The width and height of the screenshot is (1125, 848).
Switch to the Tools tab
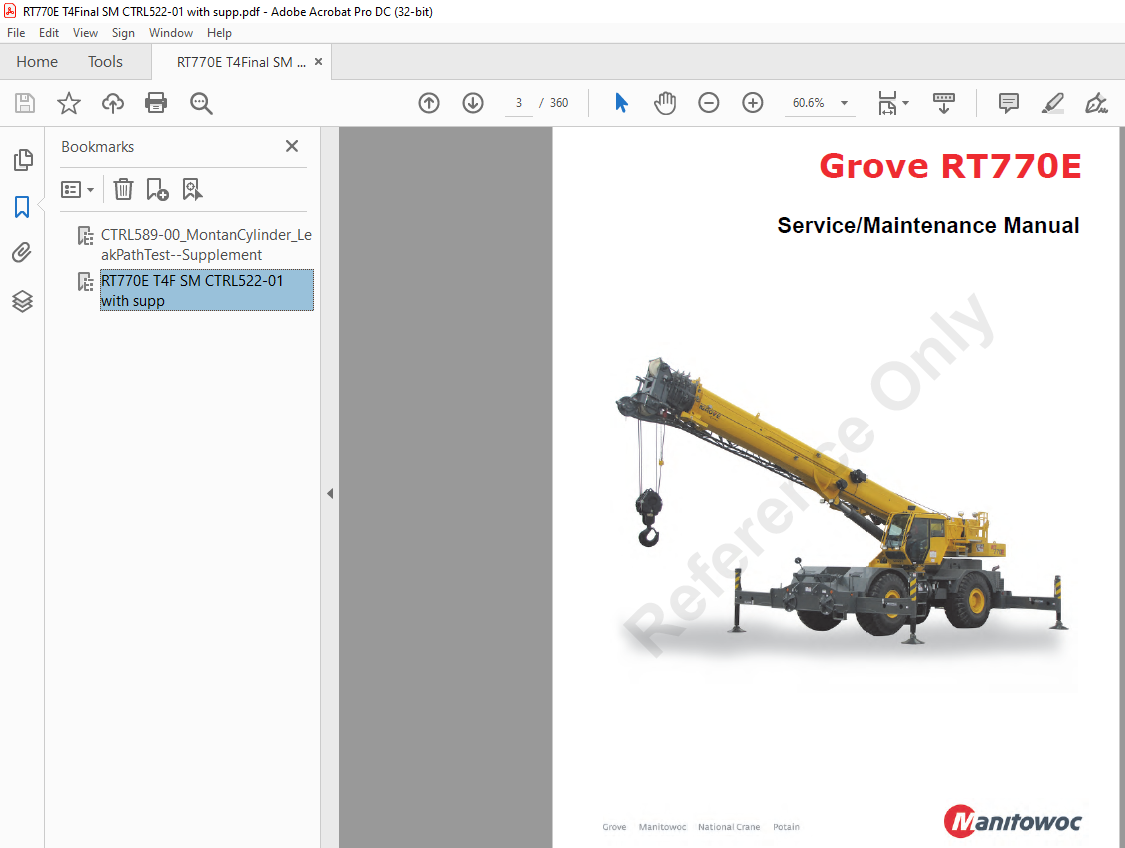105,62
